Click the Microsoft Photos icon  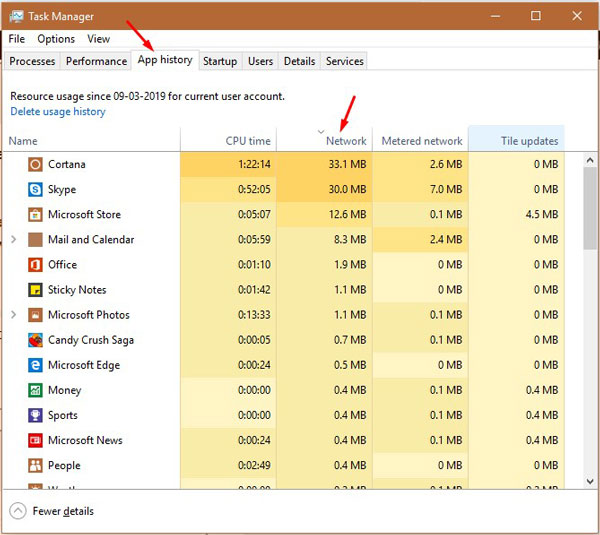(x=35, y=315)
